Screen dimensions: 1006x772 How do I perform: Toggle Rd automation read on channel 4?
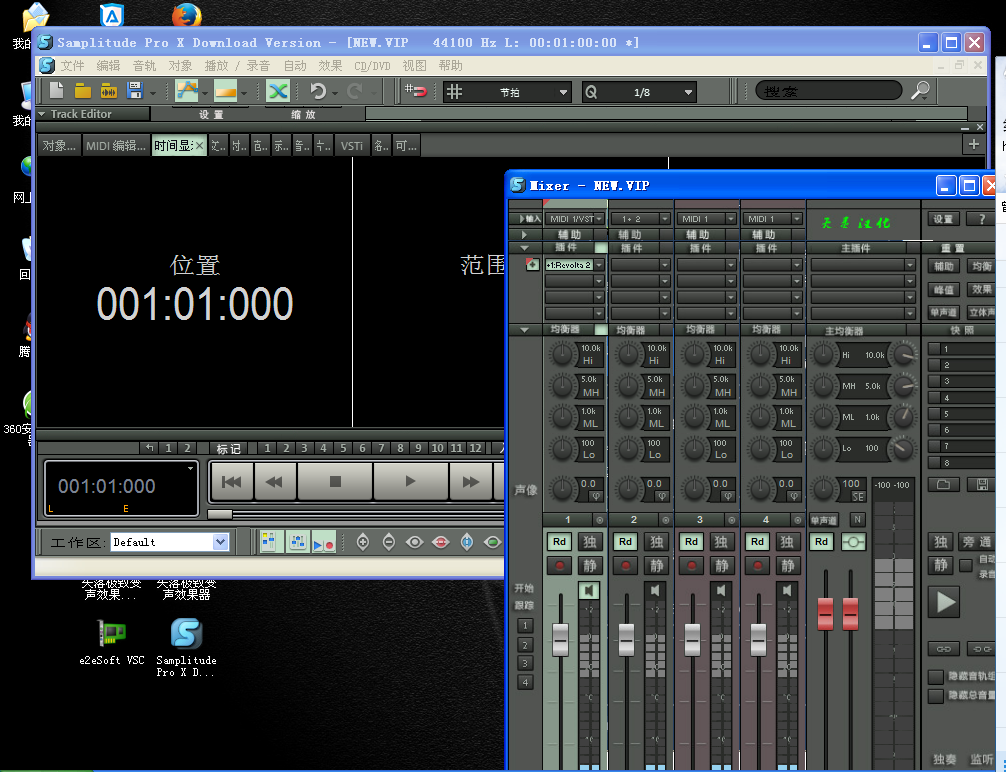tap(757, 542)
